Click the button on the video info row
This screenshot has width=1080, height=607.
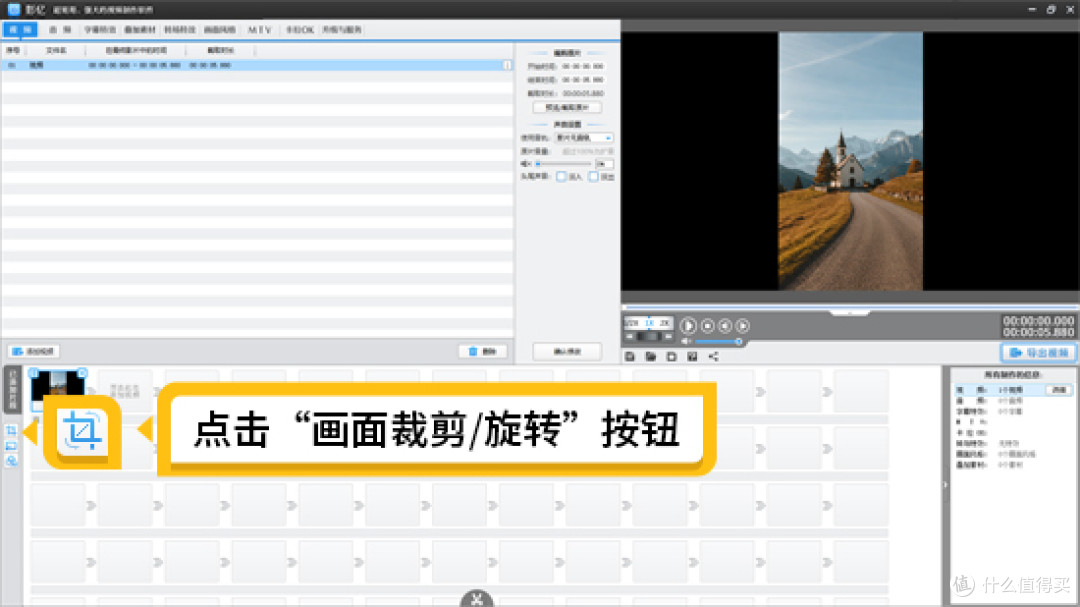[x=1059, y=390]
